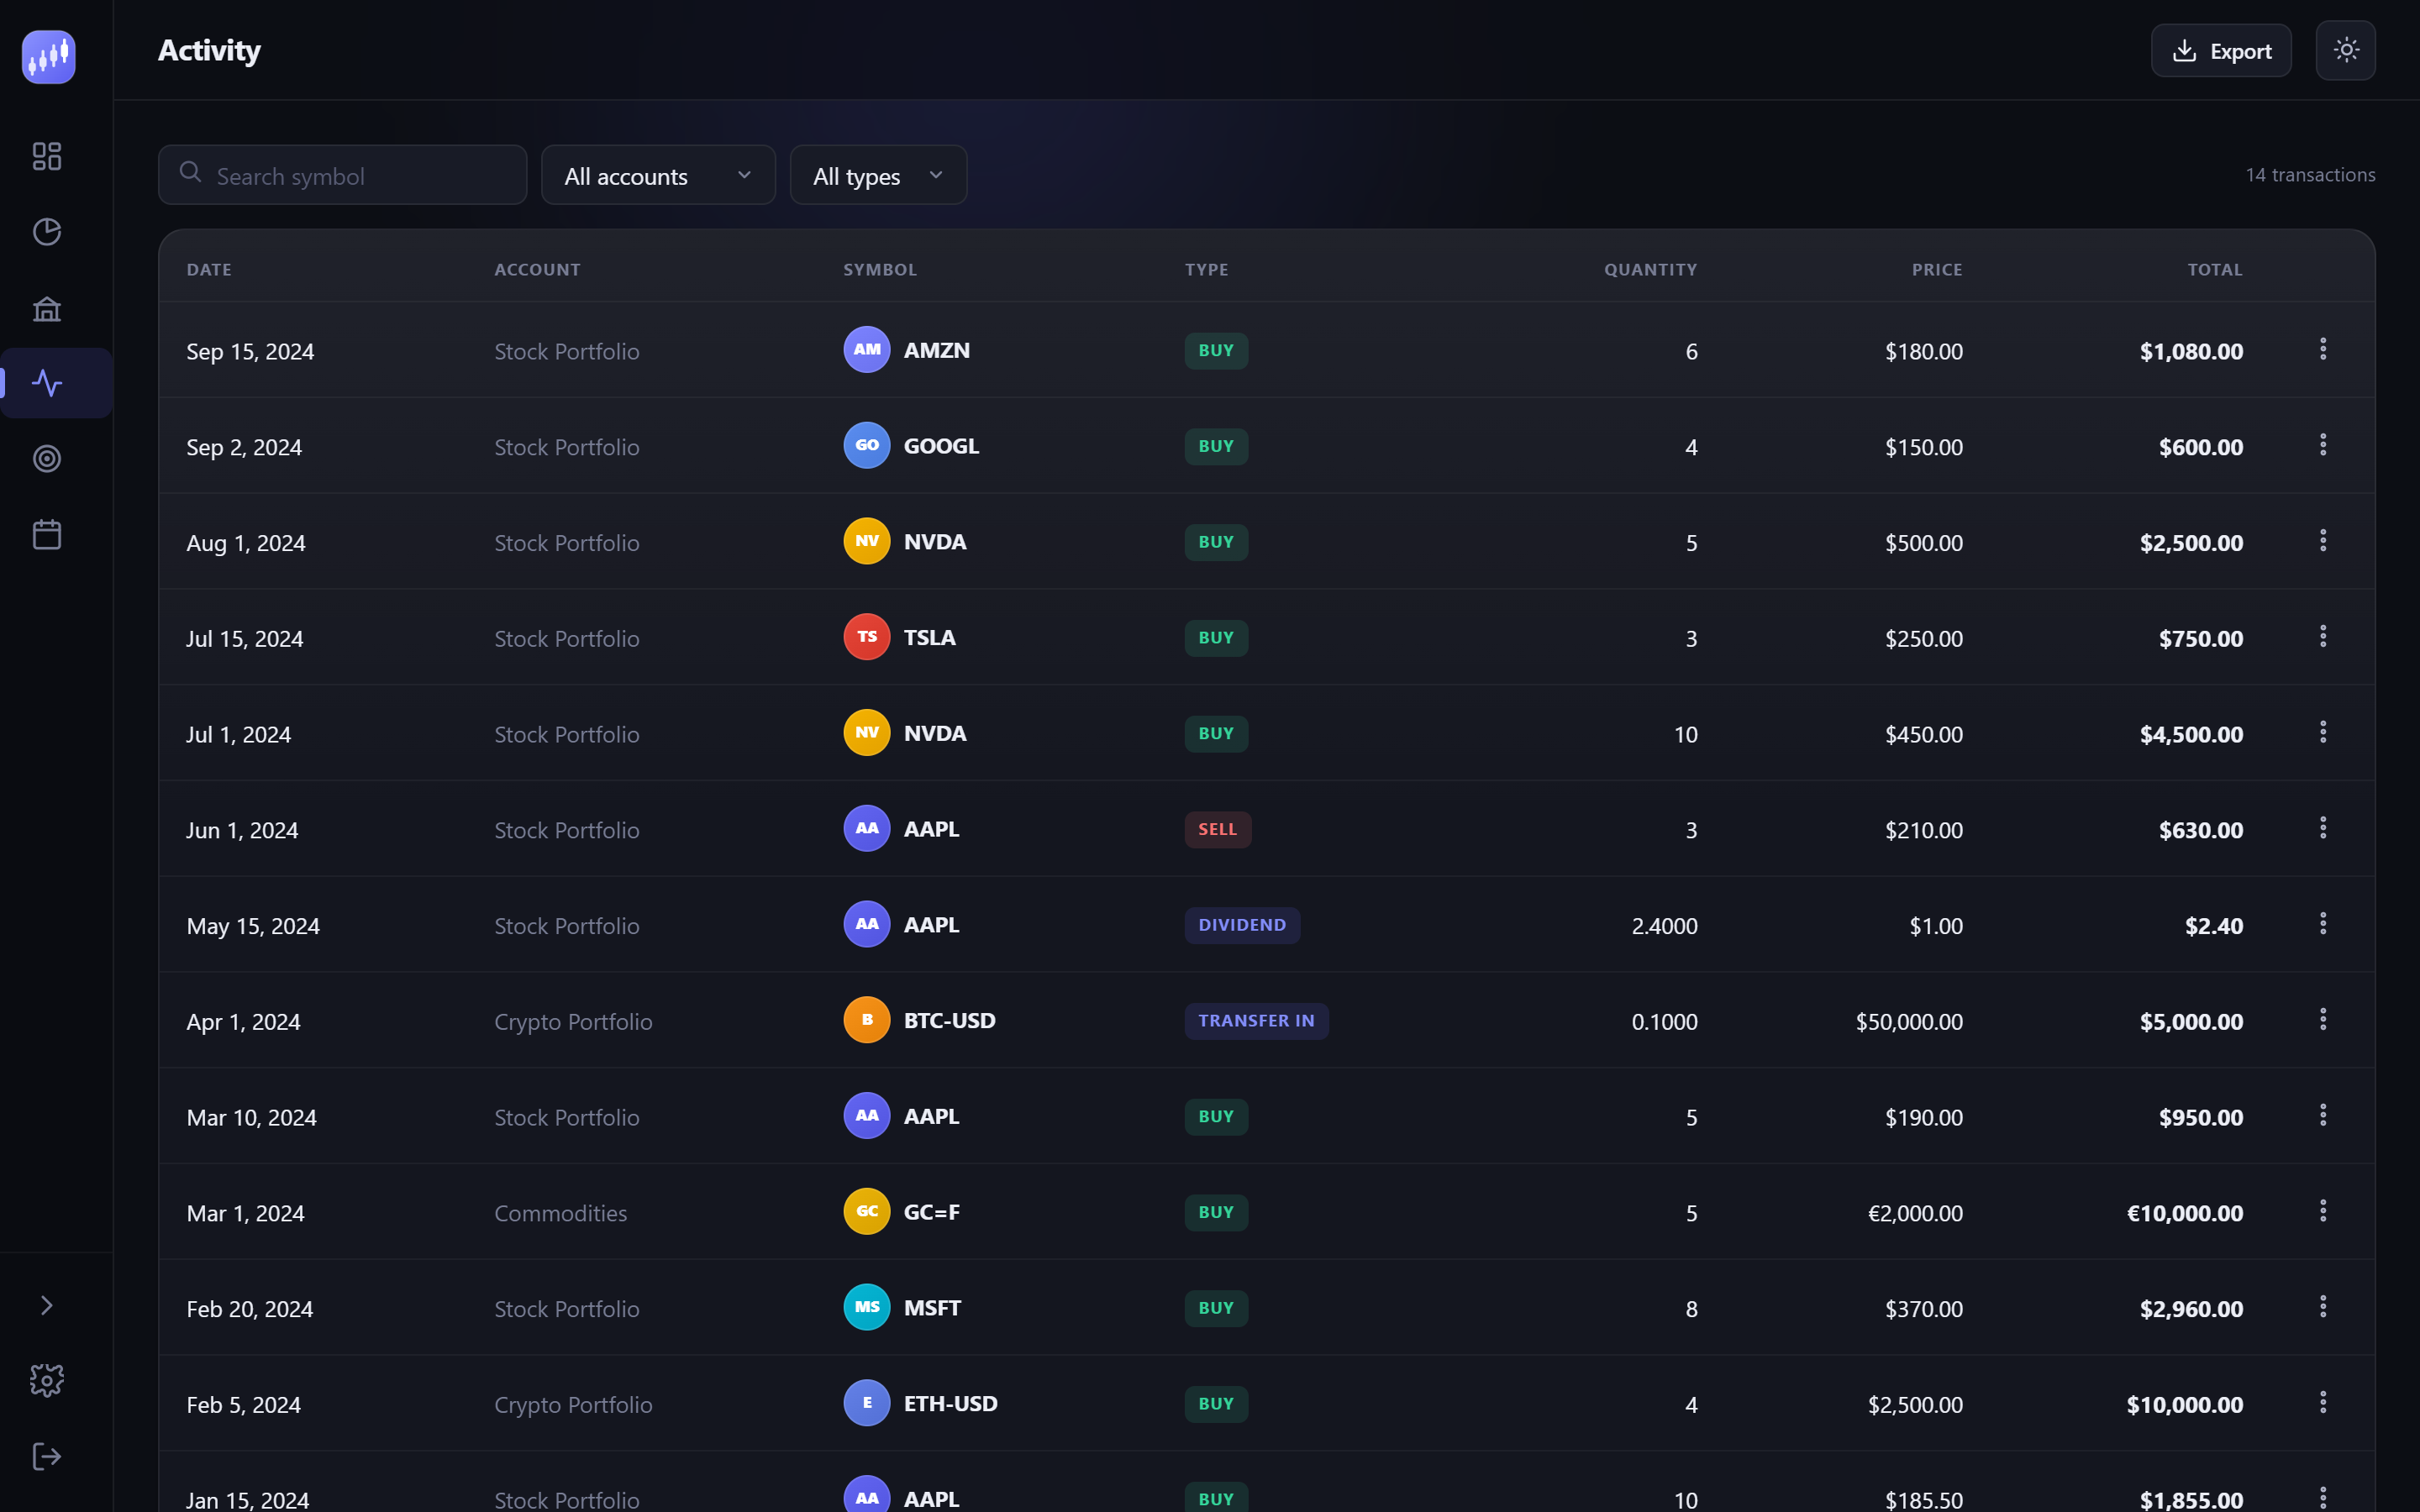Click the ETH-USD symbol avatar
This screenshot has width=2420, height=1512.
[x=866, y=1403]
